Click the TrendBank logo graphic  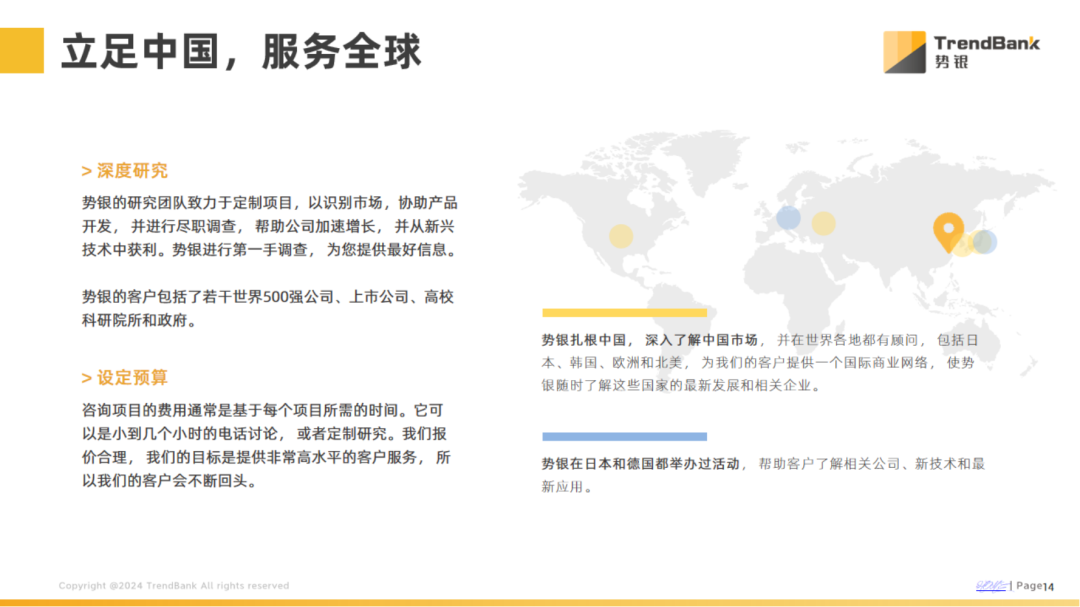tap(904, 51)
